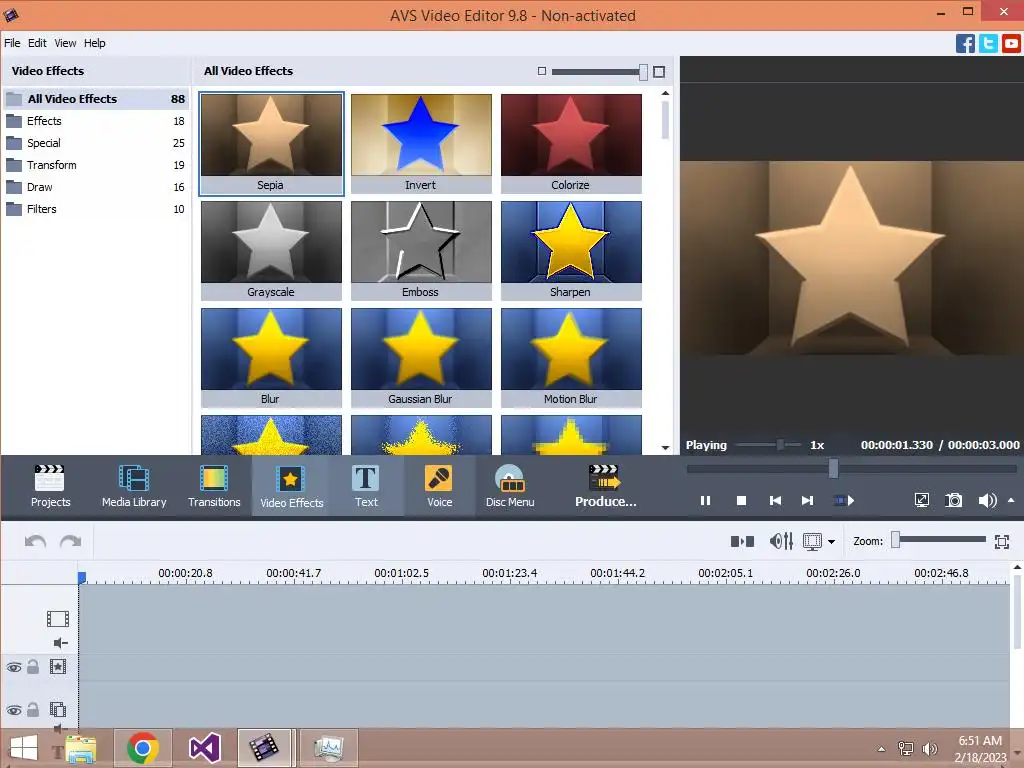The width and height of the screenshot is (1024, 768).
Task: Lock the video effects track
Action: coord(33,667)
